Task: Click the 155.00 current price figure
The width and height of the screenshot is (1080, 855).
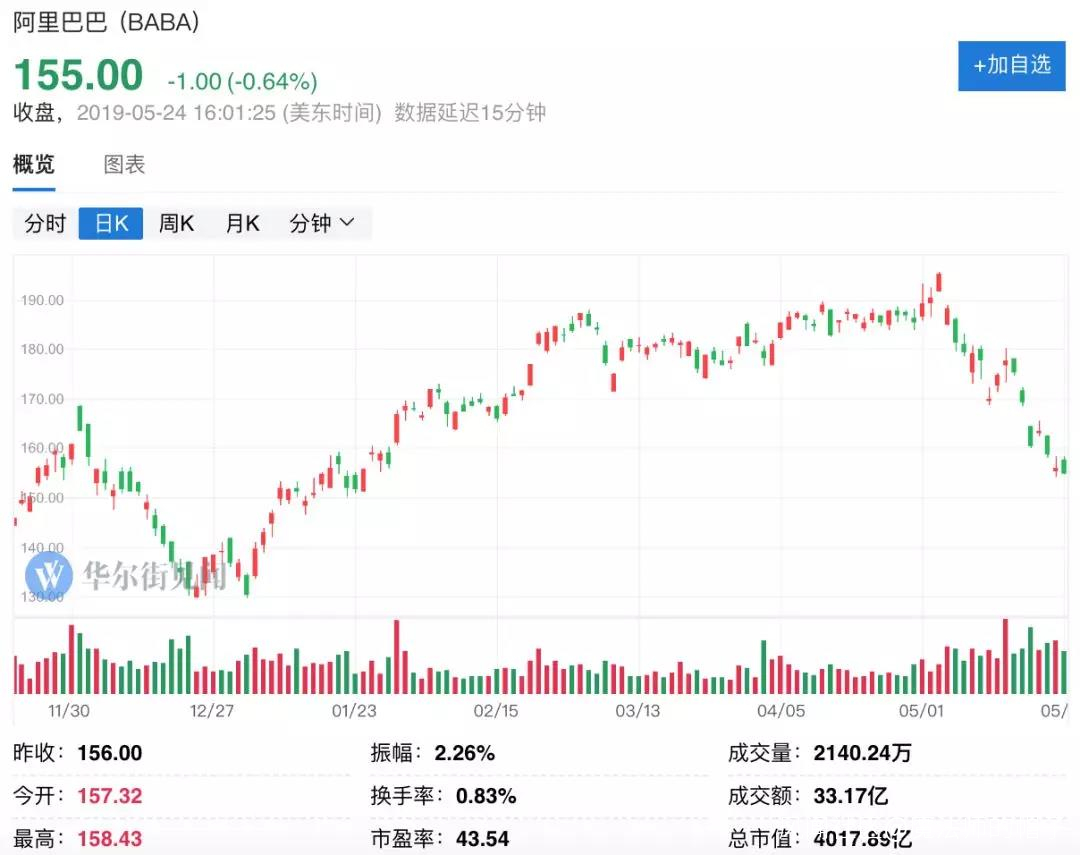Action: [x=78, y=77]
